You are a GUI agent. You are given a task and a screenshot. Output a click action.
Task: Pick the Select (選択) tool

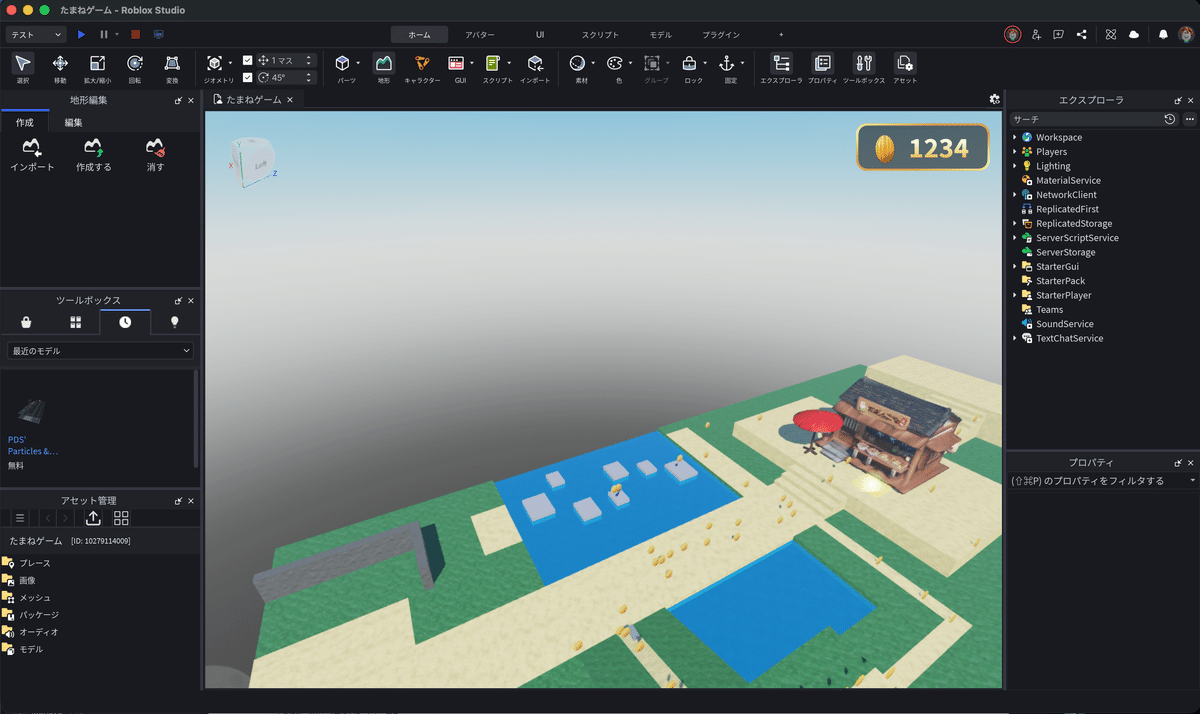click(x=23, y=67)
